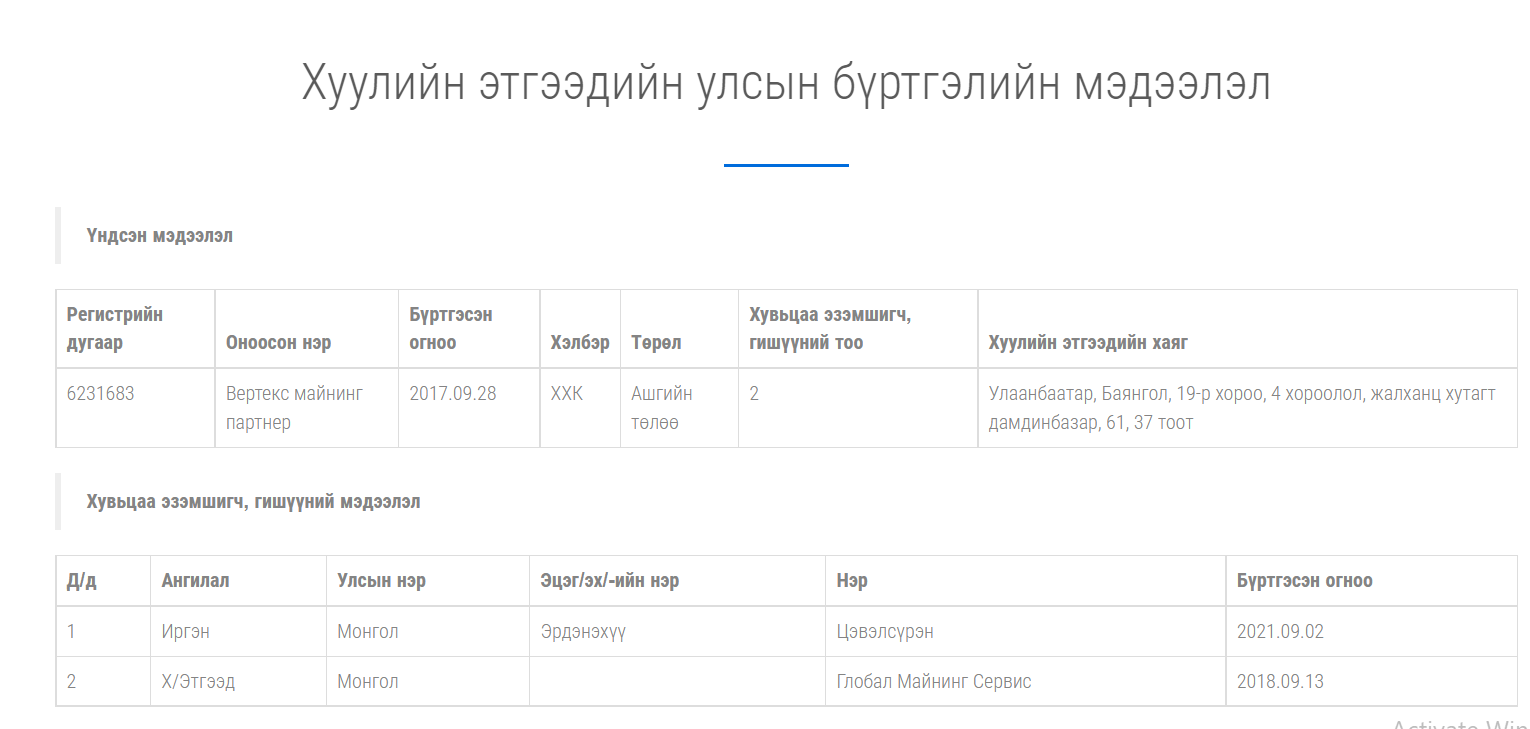Click shareholder 'Глобал Майнинг Сервис'
The image size is (1530, 729).
(x=933, y=682)
